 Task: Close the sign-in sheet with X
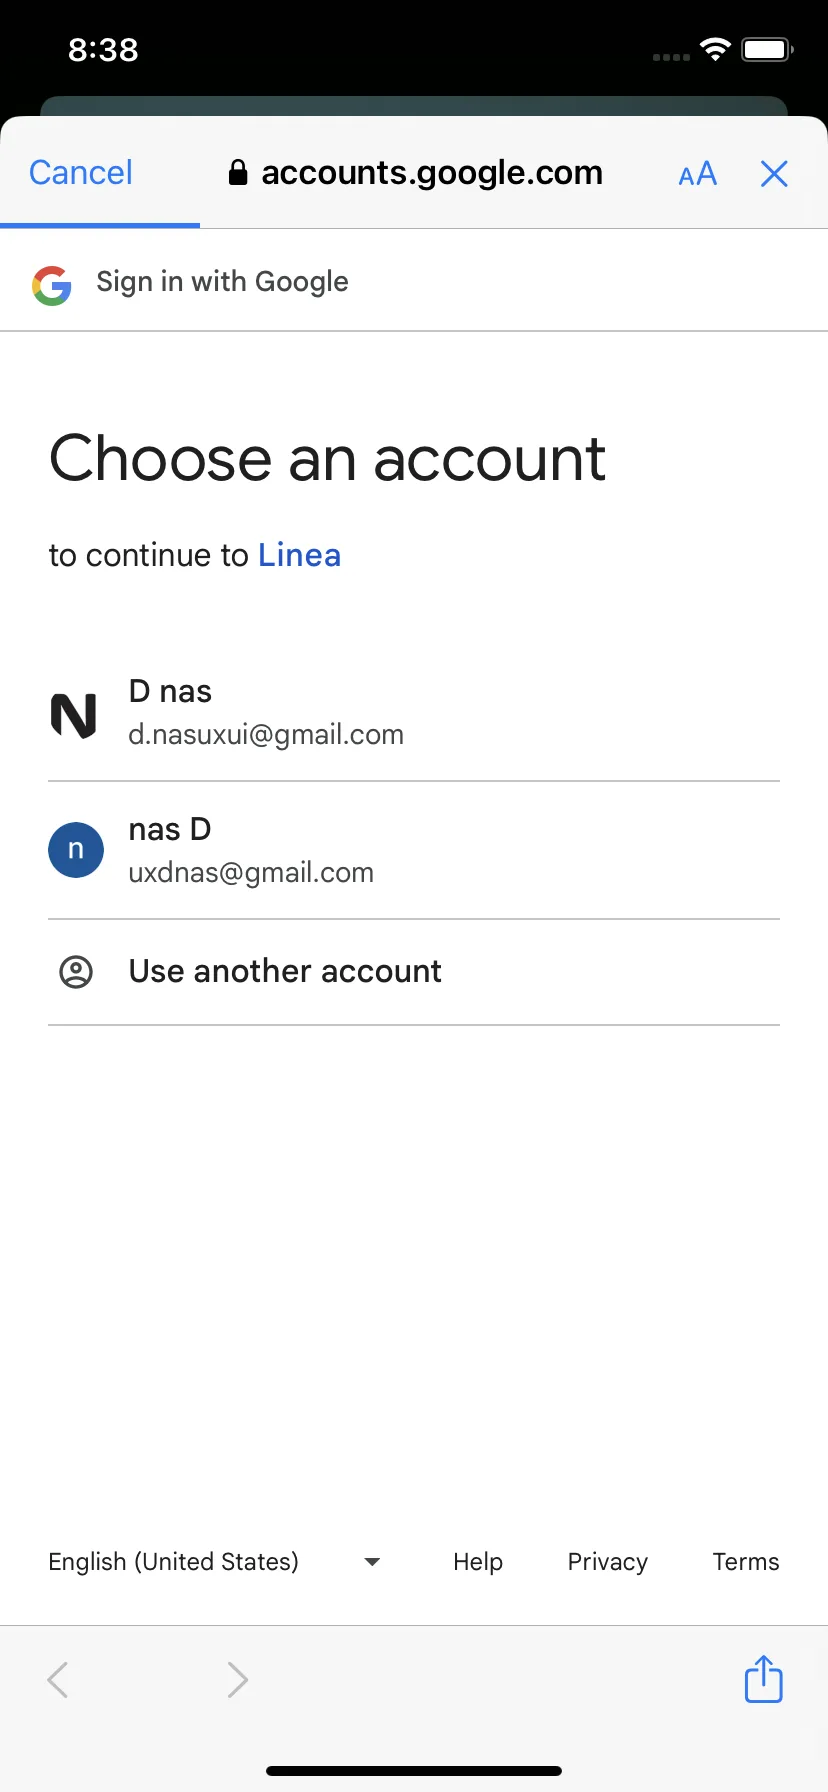pos(774,174)
